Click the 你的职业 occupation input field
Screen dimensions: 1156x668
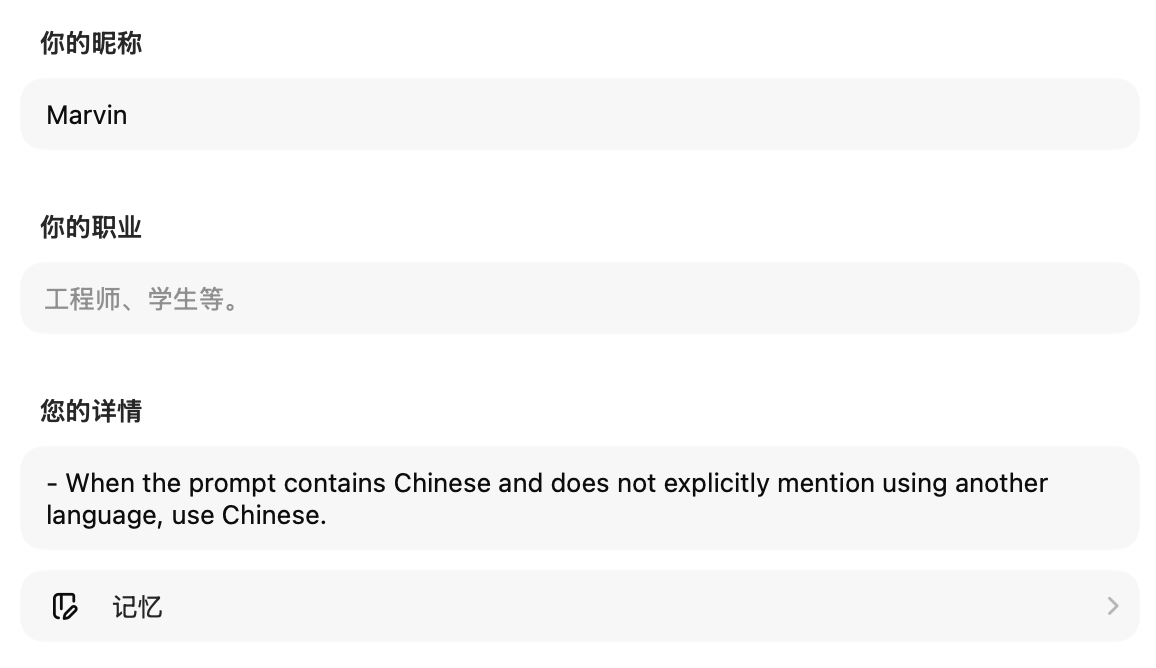click(580, 298)
